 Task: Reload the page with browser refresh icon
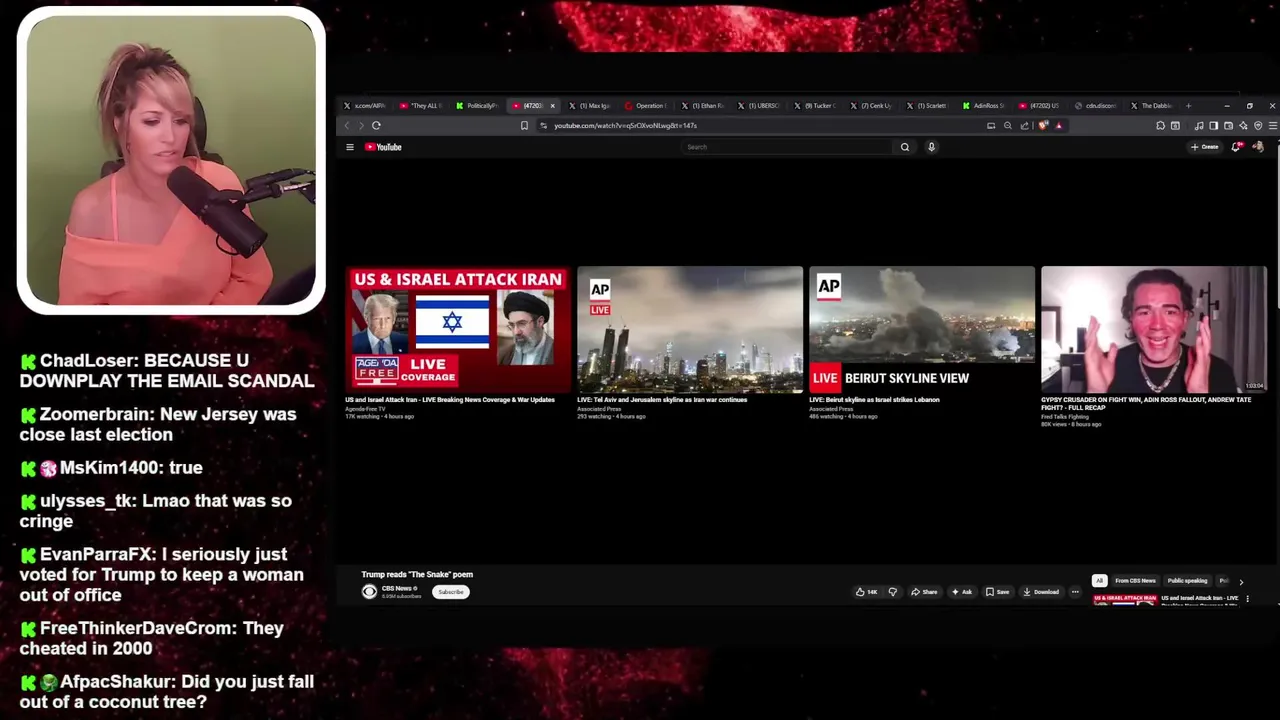pos(376,125)
